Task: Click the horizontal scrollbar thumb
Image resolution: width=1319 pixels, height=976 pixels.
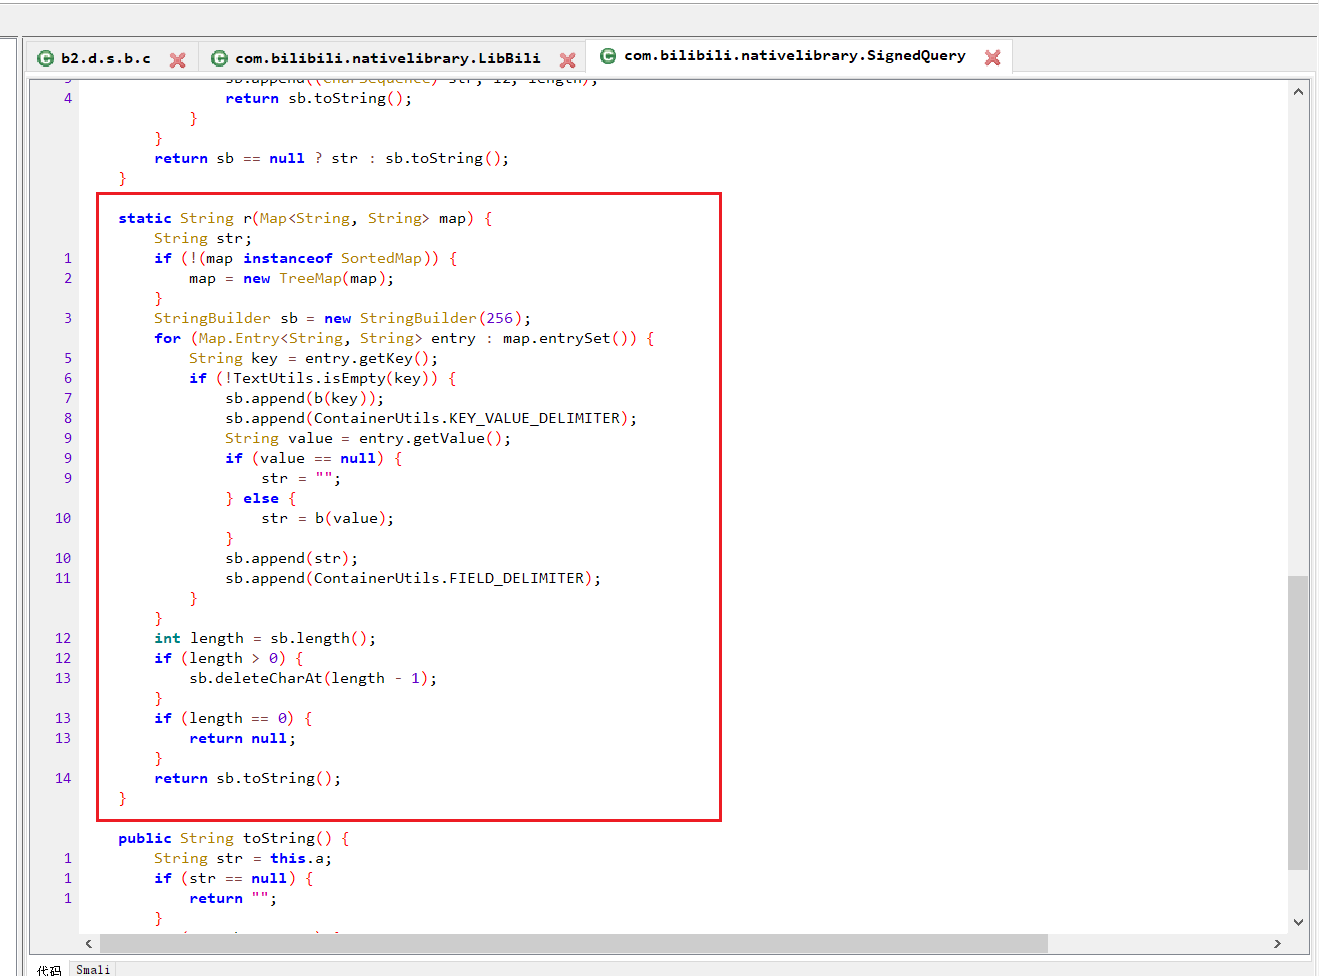Action: [574, 943]
